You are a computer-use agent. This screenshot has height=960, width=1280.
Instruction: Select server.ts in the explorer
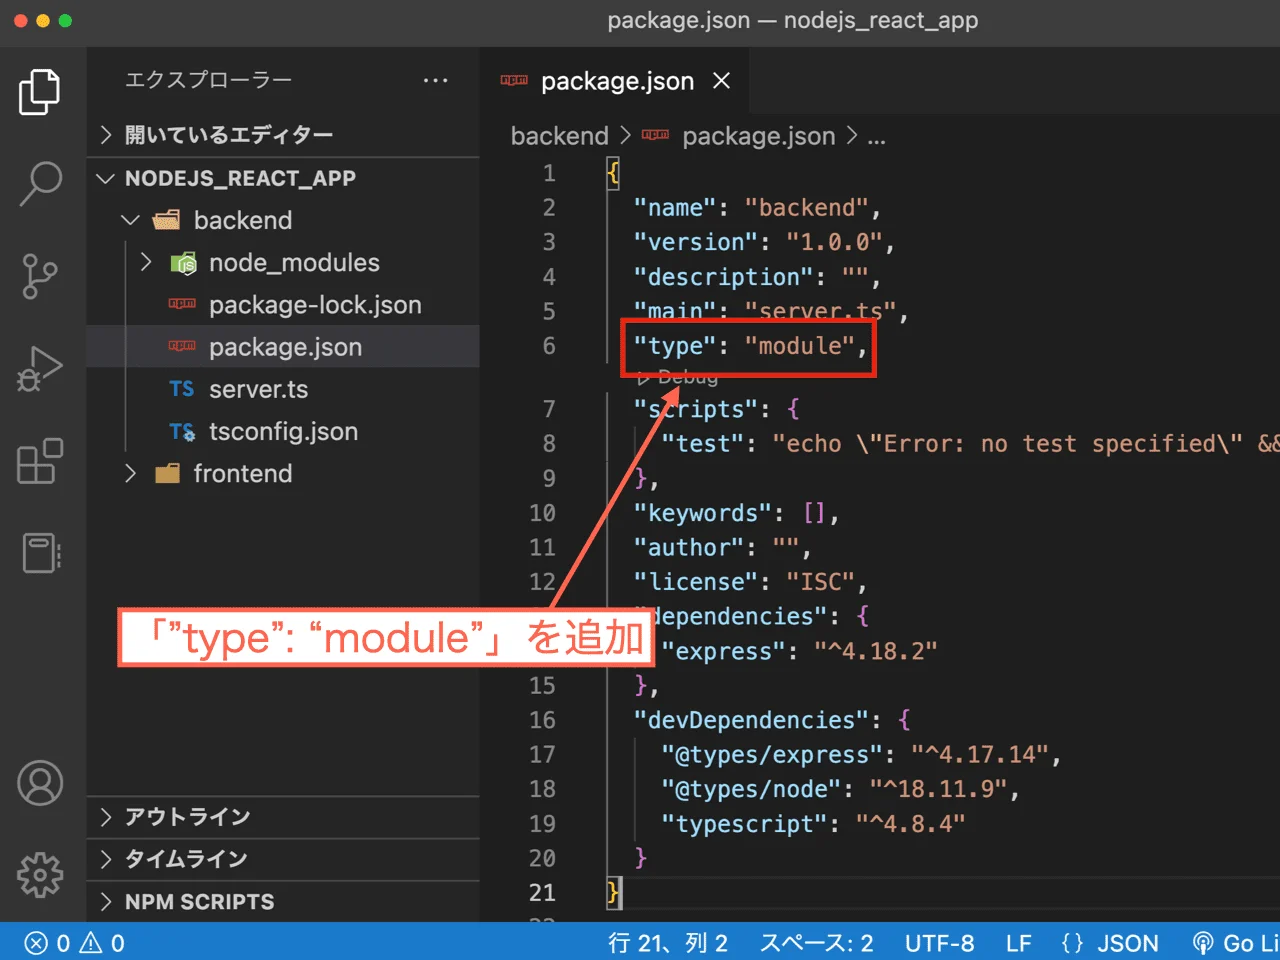pyautogui.click(x=258, y=389)
